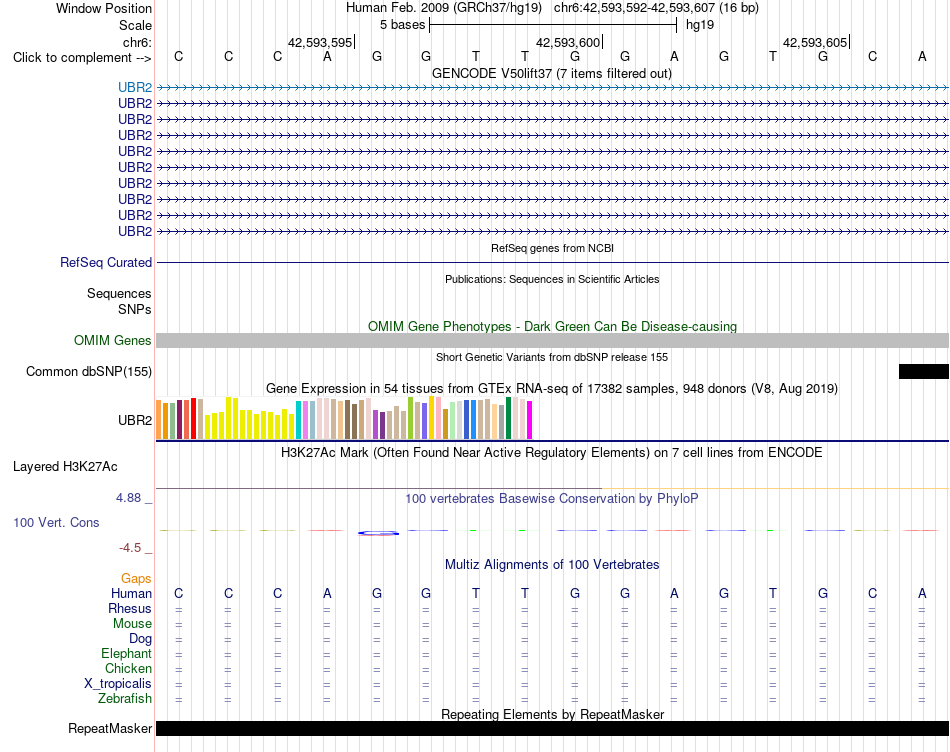Click the Dog alignment row label
The height and width of the screenshot is (752, 950).
tap(141, 639)
